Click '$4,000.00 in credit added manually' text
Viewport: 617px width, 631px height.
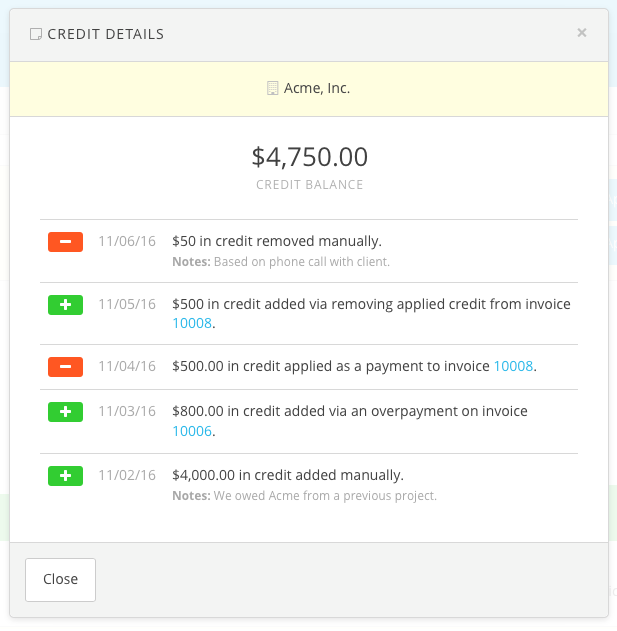pos(288,475)
